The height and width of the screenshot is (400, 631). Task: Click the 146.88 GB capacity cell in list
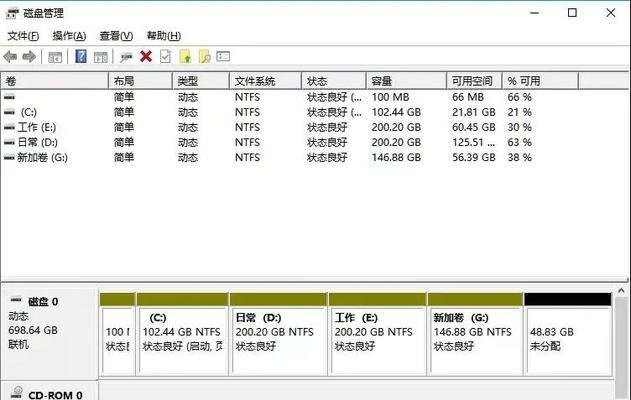pyautogui.click(x=396, y=157)
